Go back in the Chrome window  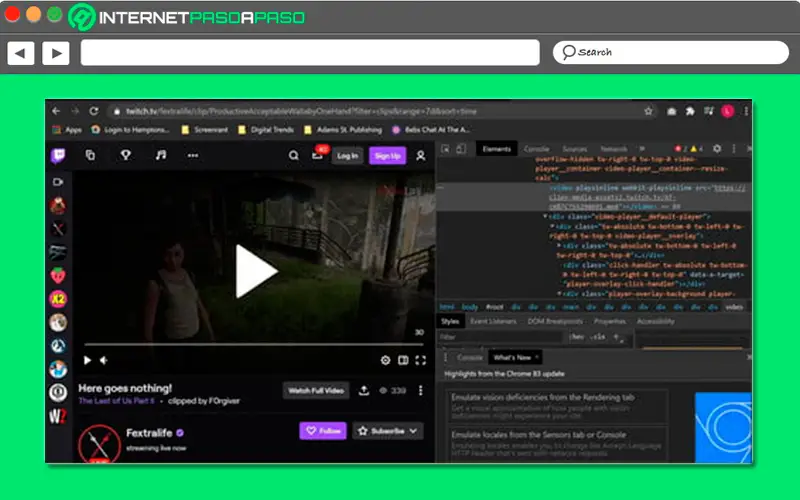click(x=56, y=111)
